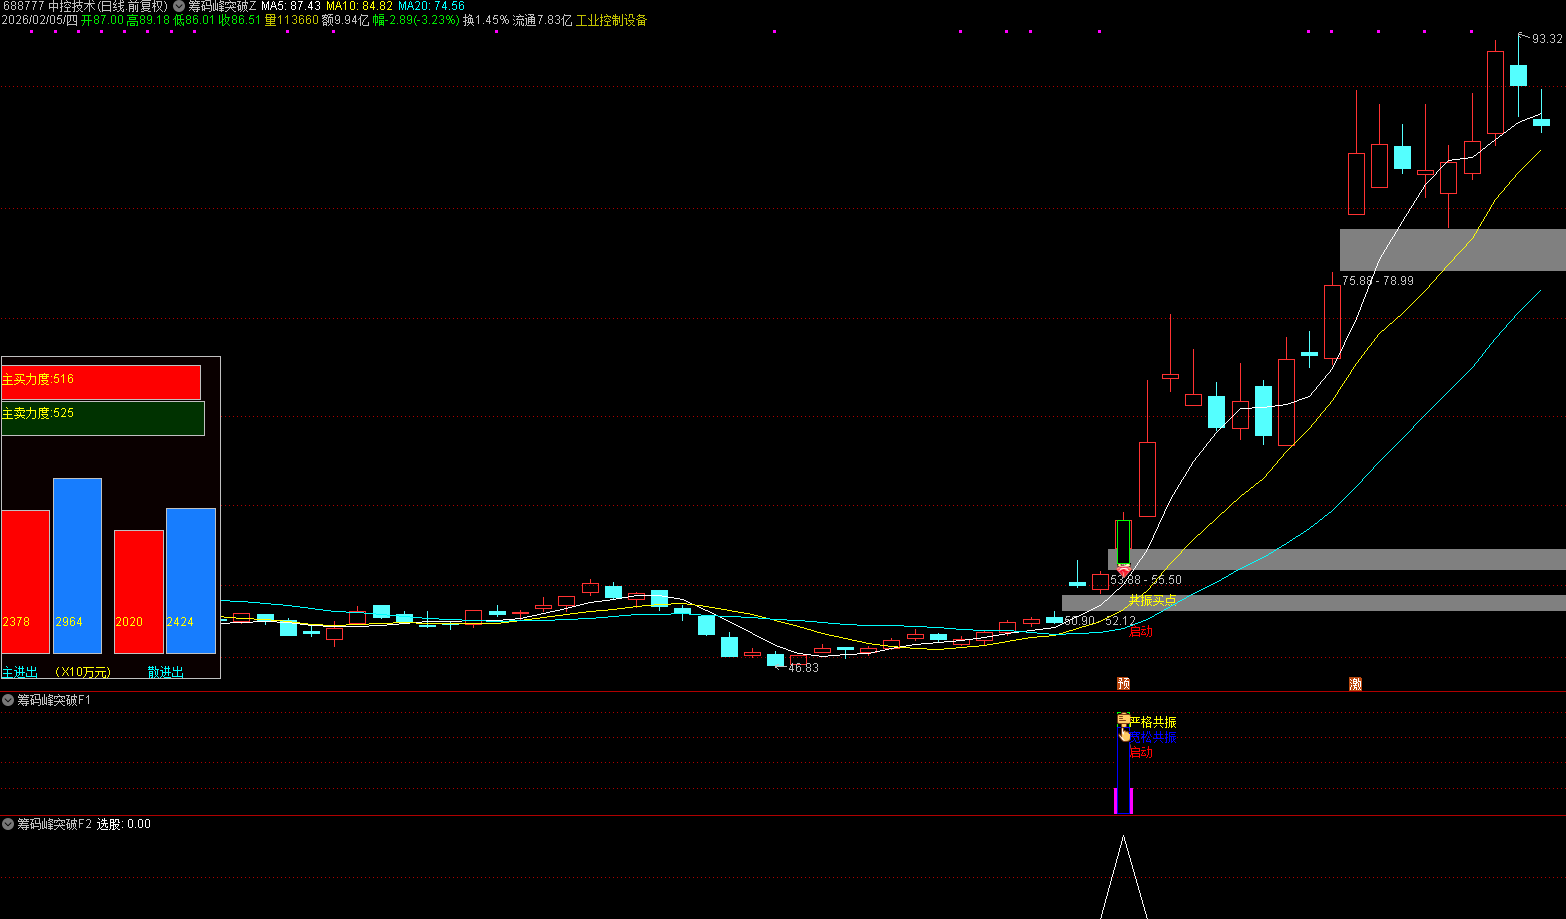This screenshot has height=919, width=1566.
Task: Open the 筹码峰突破F1 indicator panel dropdown
Action: click(8, 700)
